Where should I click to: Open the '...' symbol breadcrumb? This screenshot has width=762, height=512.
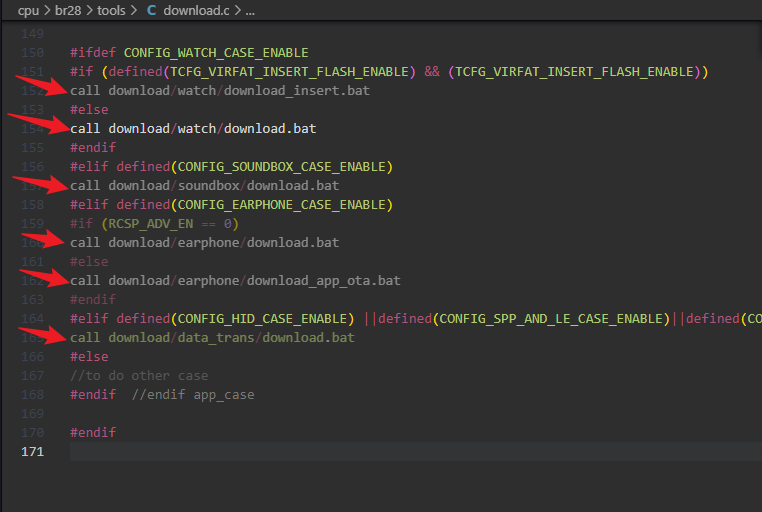click(250, 10)
